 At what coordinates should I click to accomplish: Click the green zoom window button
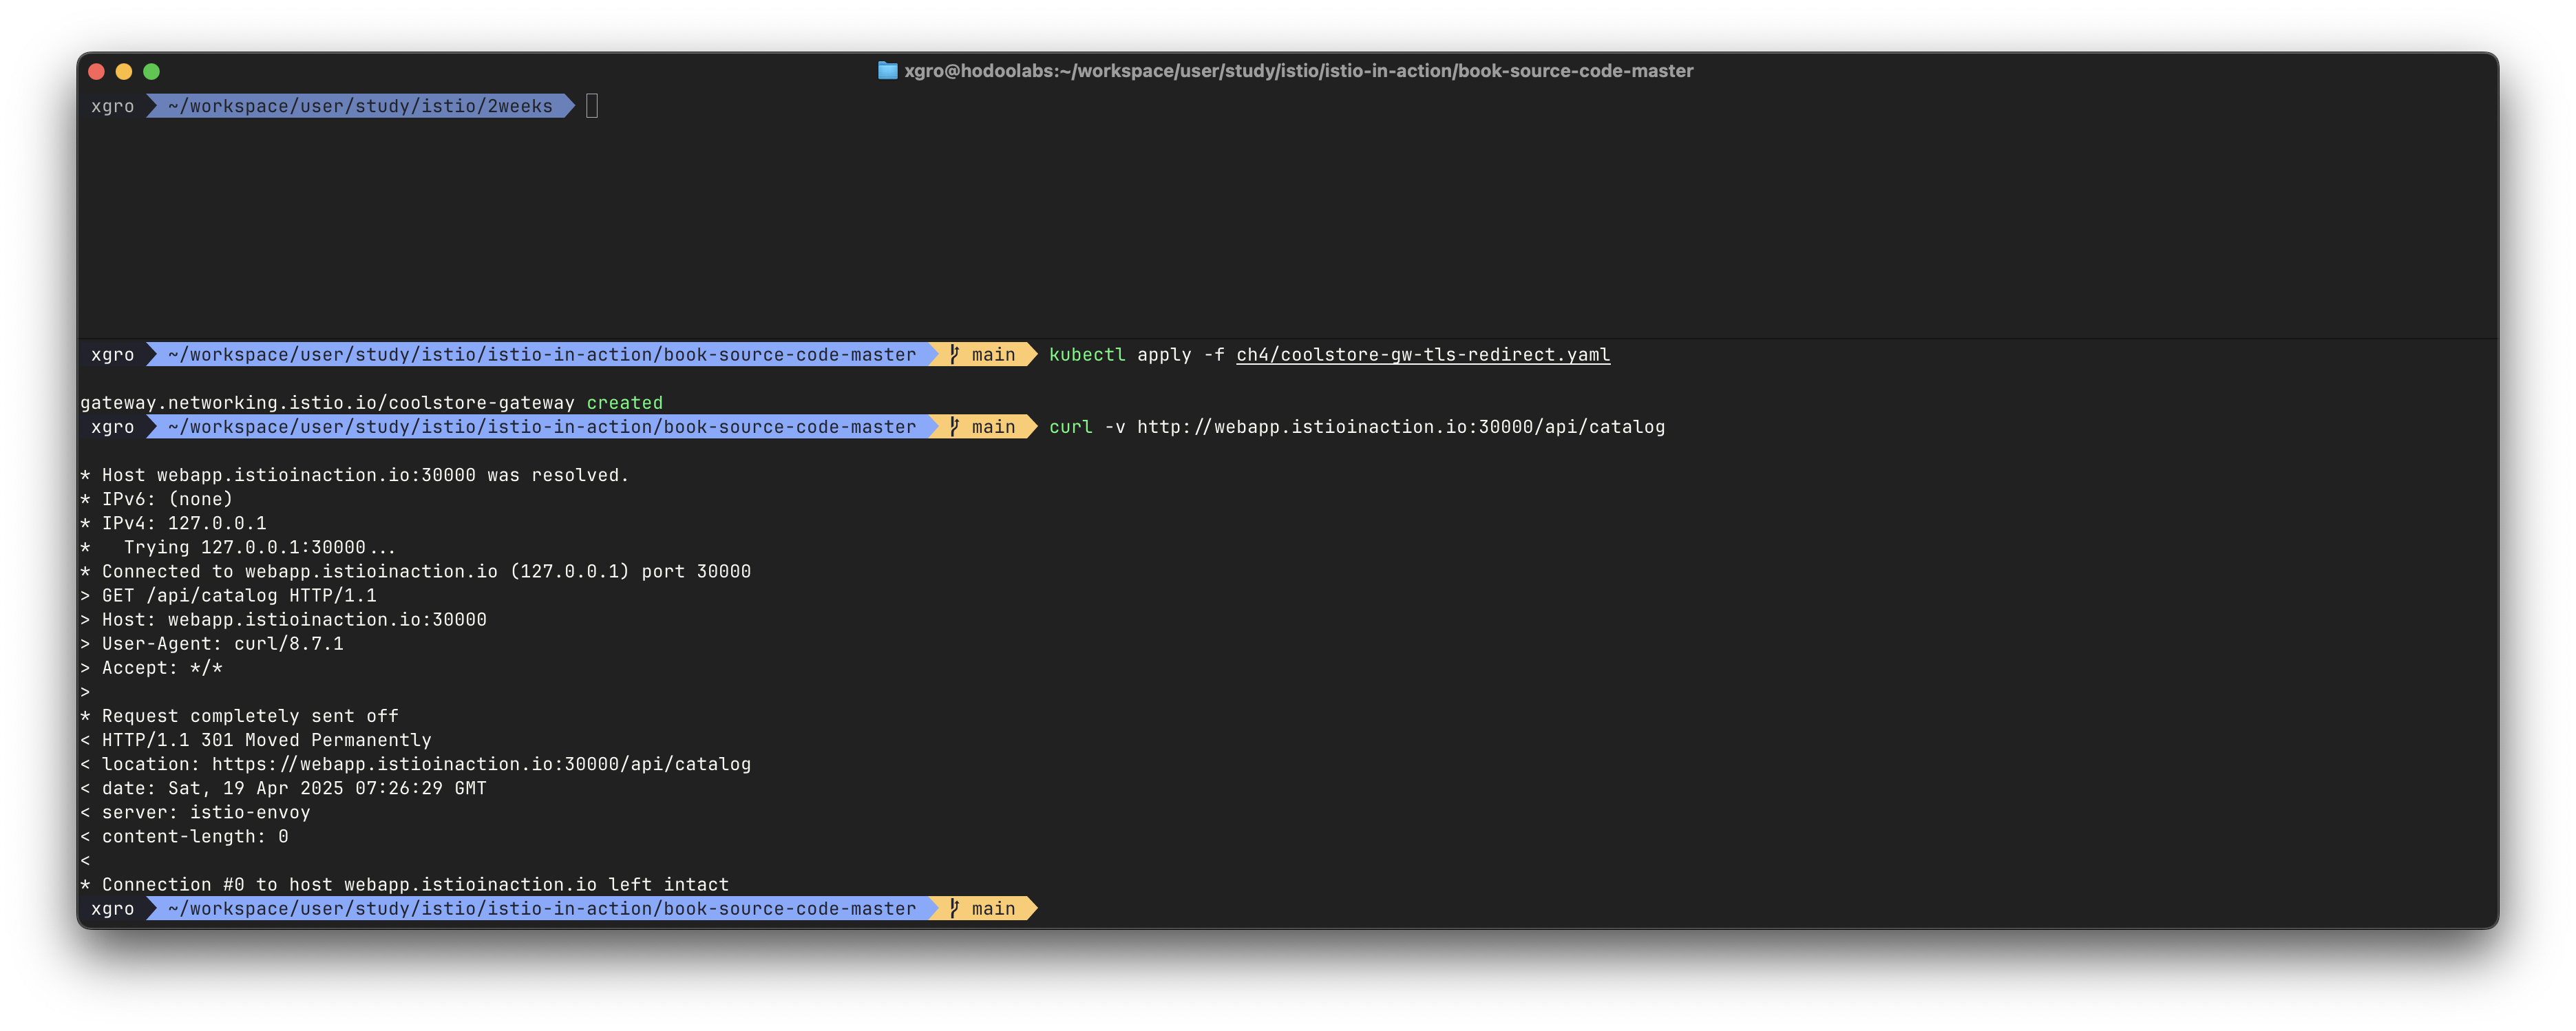151,71
